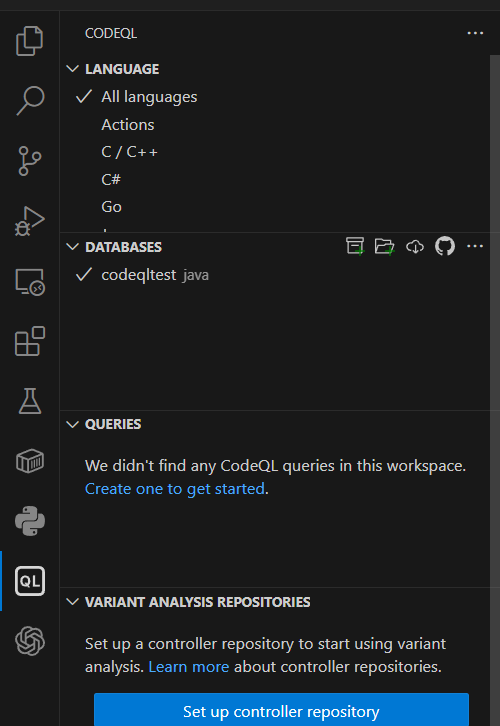Collapse the VARIANT ANALYSIS REPOSITORIES section
The height and width of the screenshot is (726, 500).
[x=73, y=602]
